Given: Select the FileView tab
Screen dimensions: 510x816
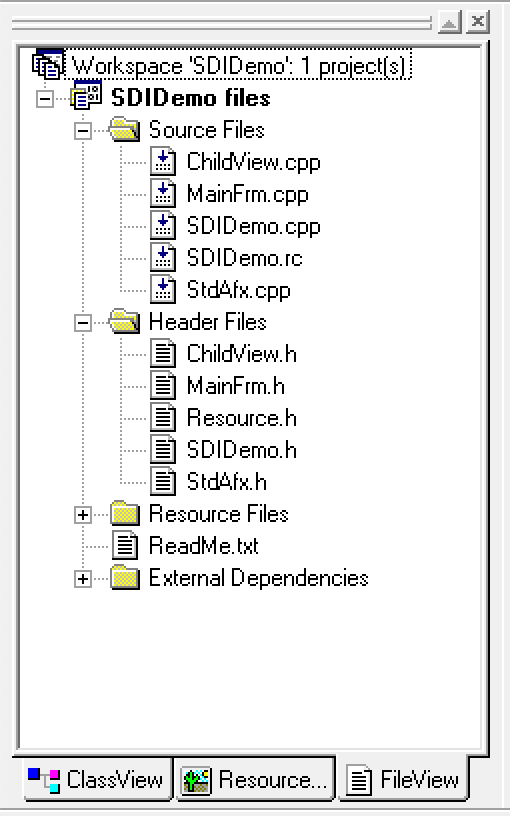Looking at the screenshot, I should [403, 780].
